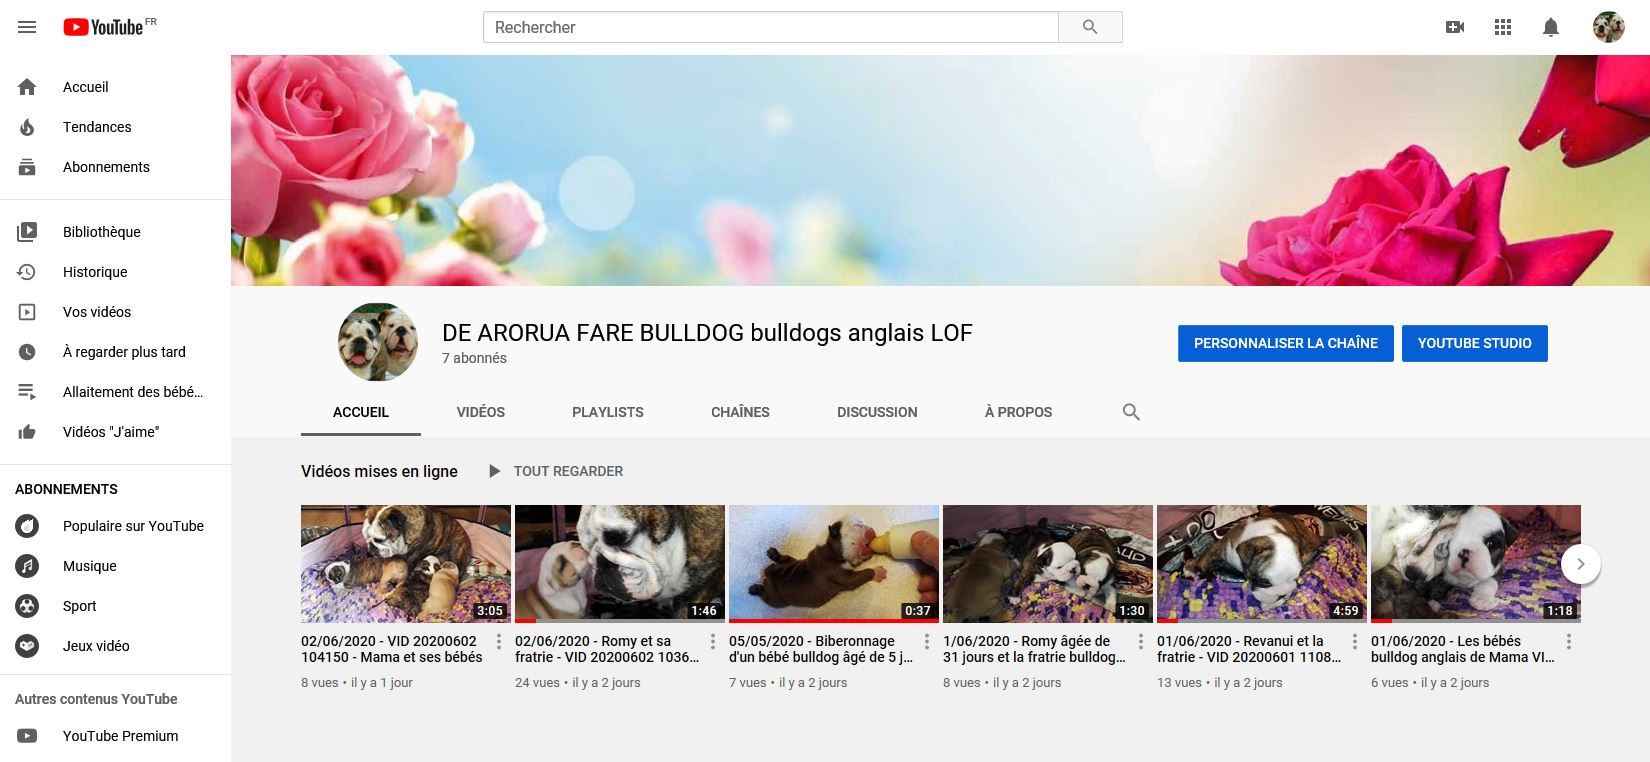Open the create video camera icon
This screenshot has height=762, width=1650.
pyautogui.click(x=1455, y=27)
